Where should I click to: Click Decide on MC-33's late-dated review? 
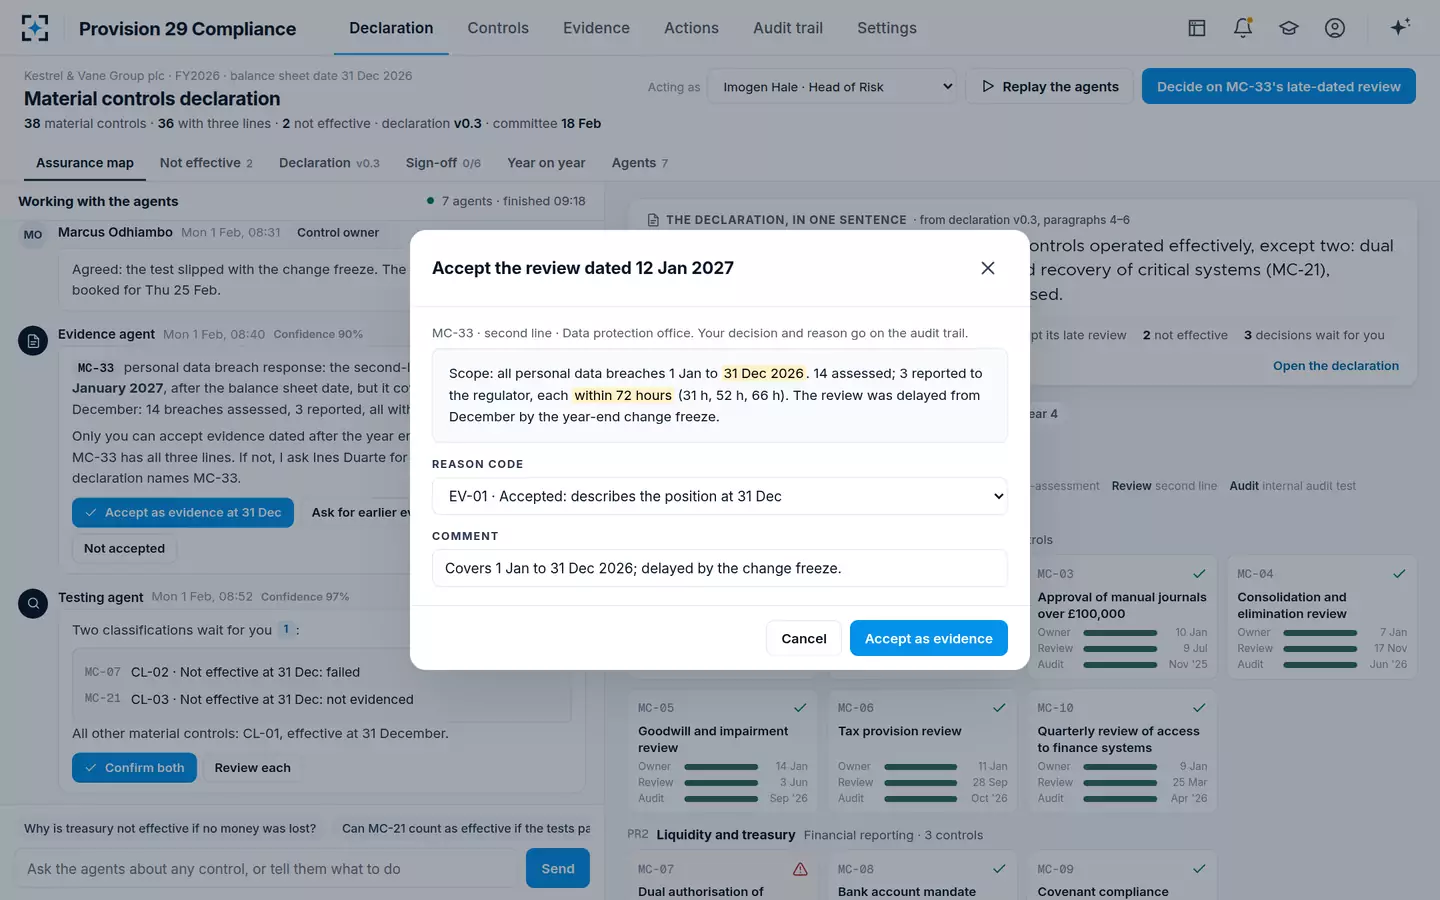pyautogui.click(x=1279, y=87)
